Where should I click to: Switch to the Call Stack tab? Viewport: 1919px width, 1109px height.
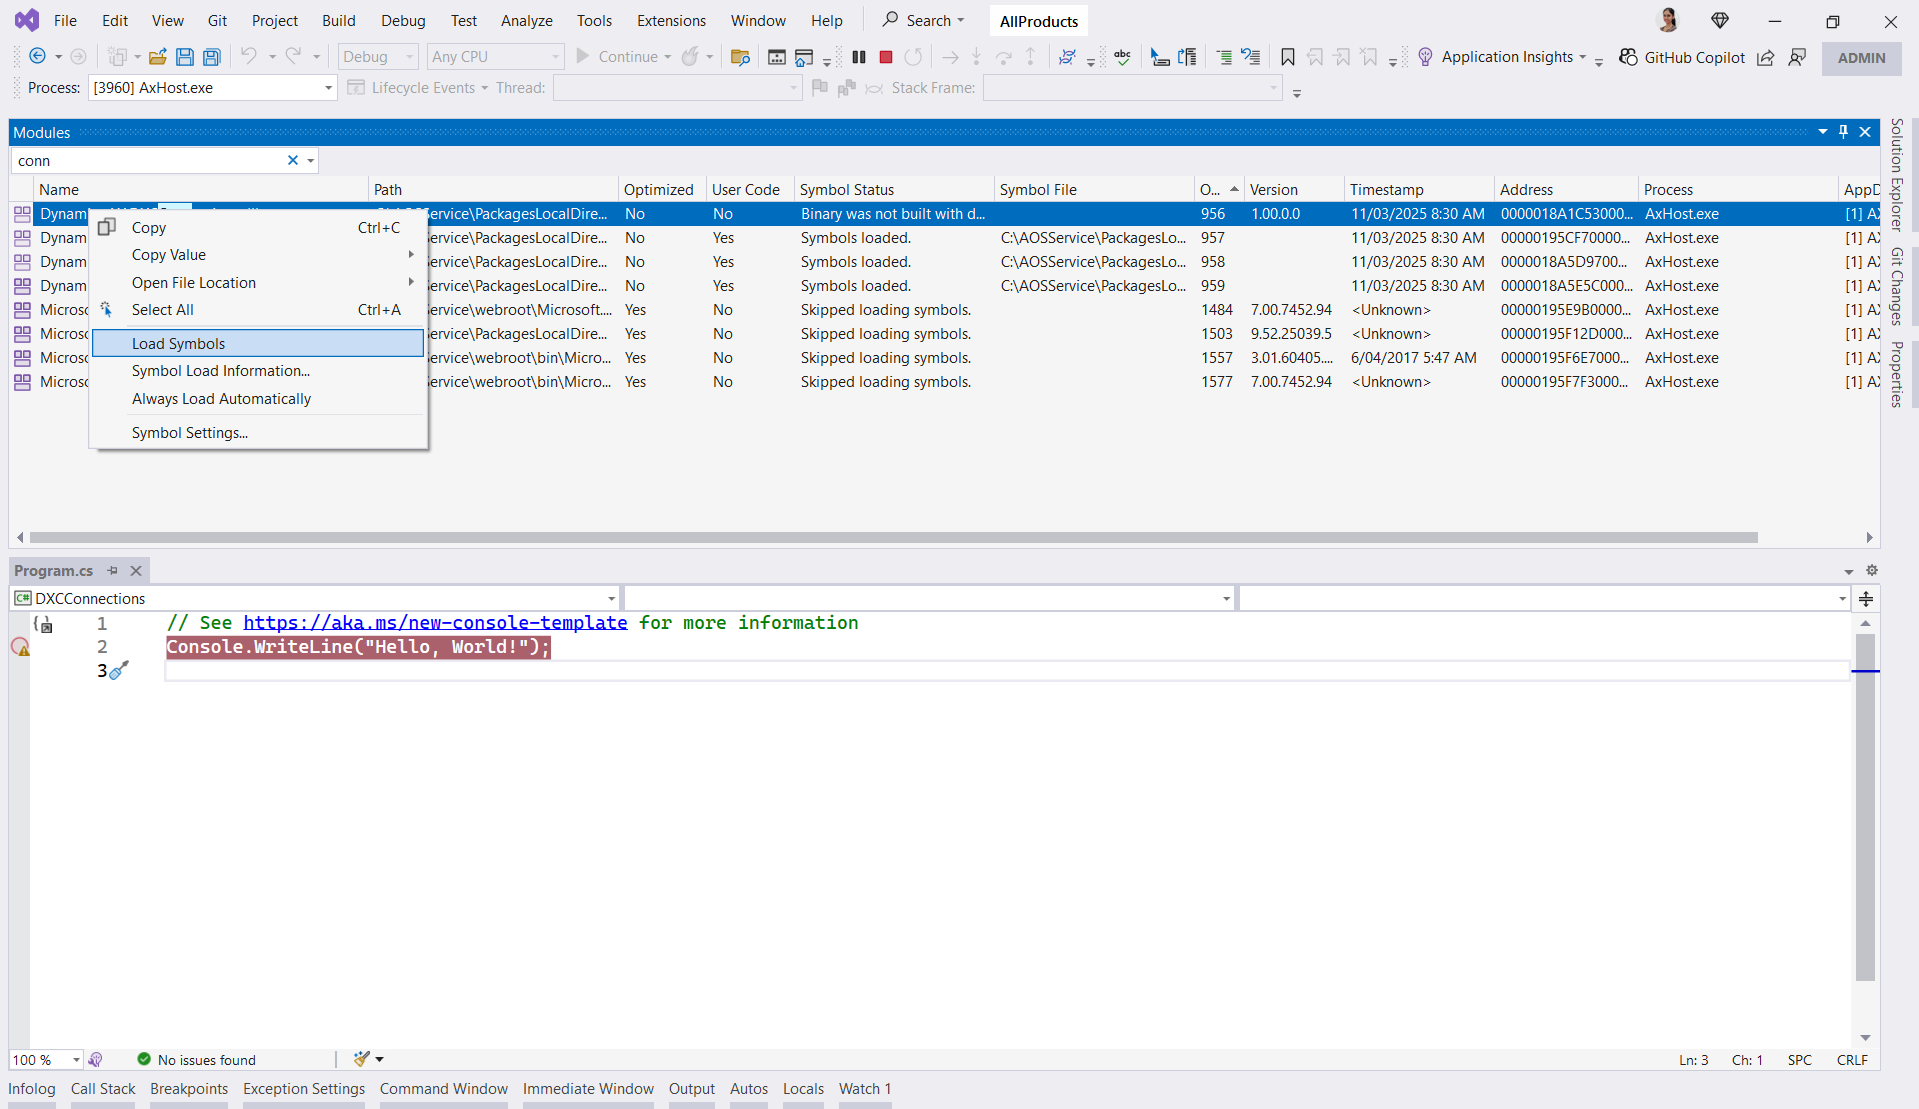(103, 1089)
